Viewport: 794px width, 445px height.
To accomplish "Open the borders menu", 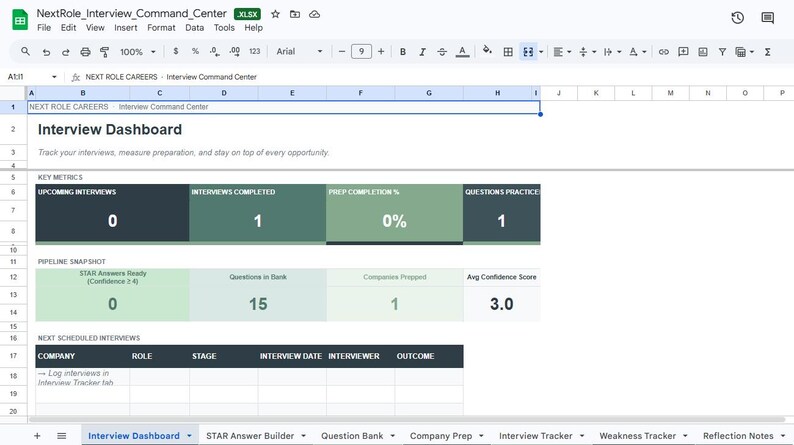I will click(508, 52).
